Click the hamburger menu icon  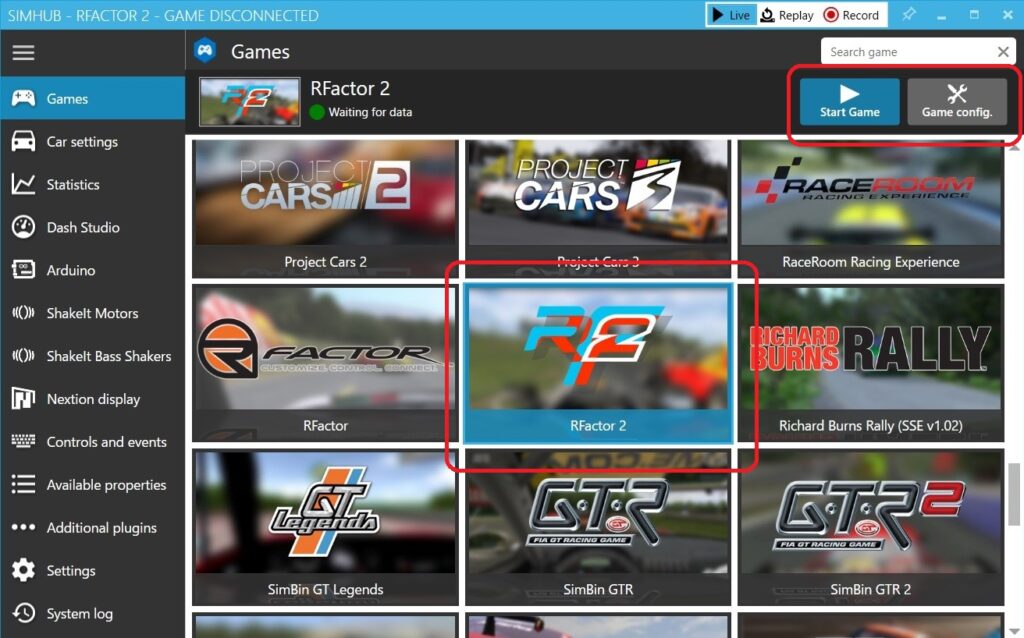(x=23, y=53)
